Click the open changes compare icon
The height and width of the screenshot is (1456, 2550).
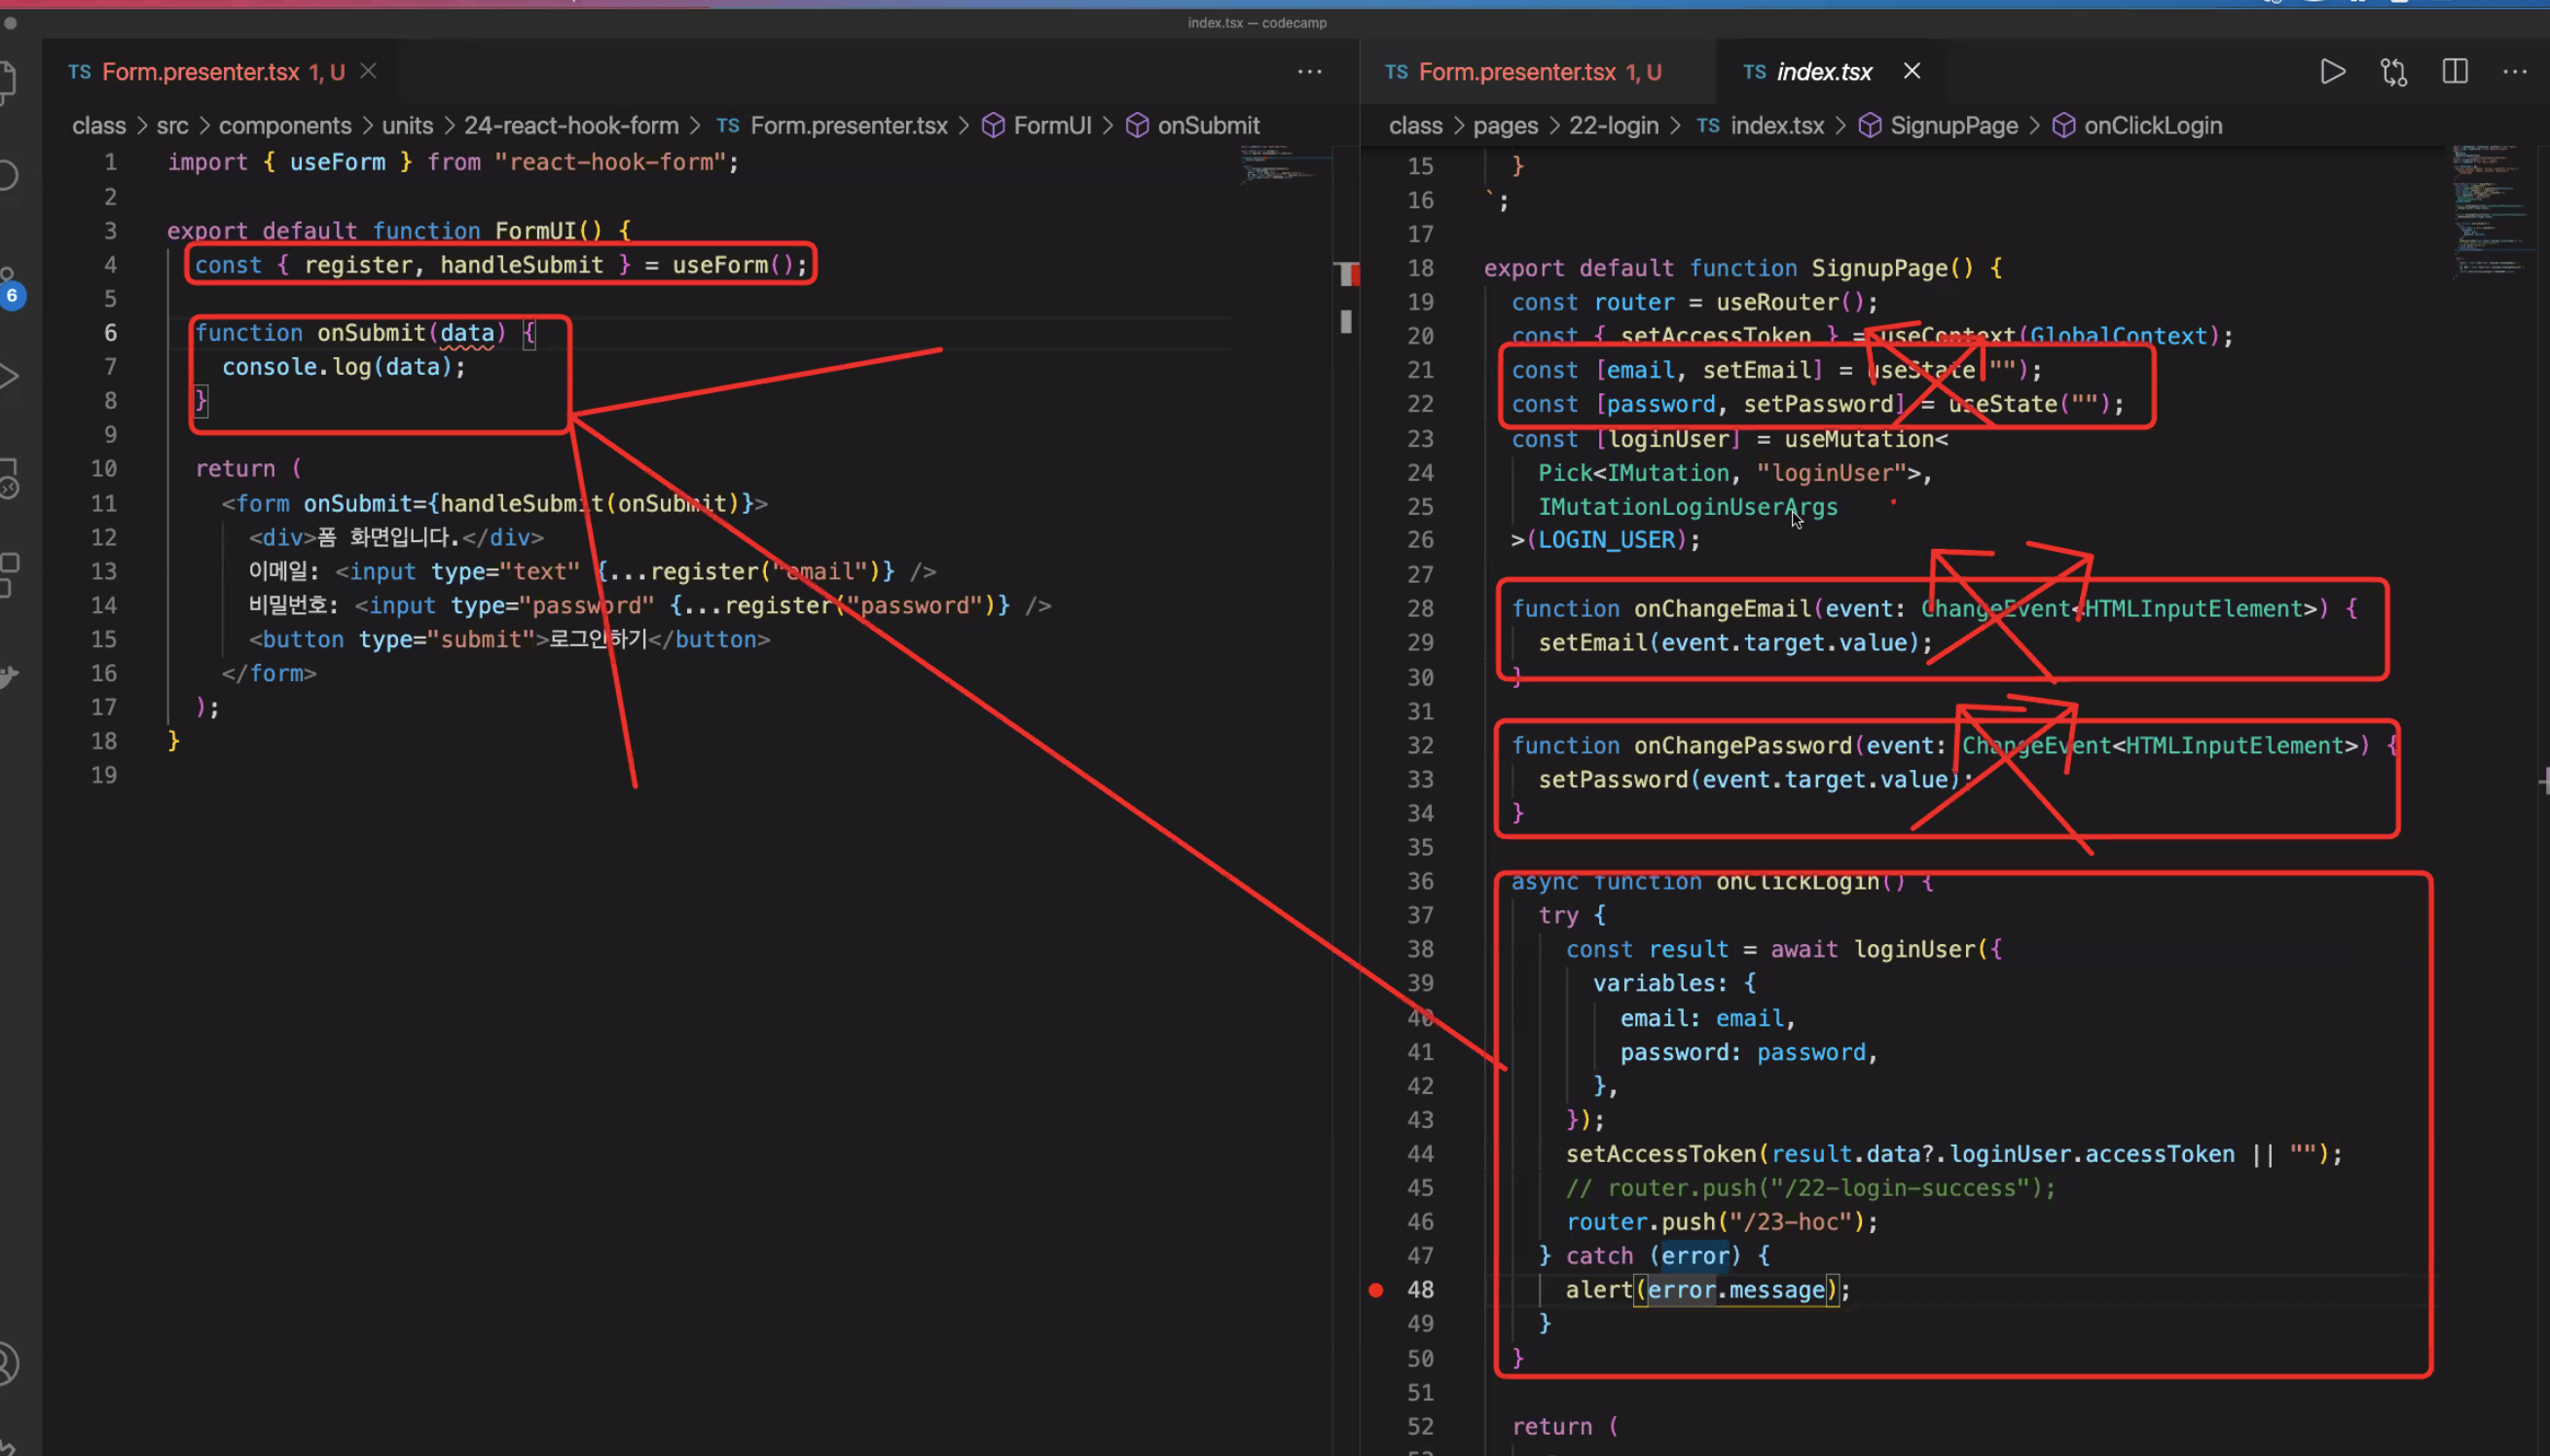[2394, 72]
